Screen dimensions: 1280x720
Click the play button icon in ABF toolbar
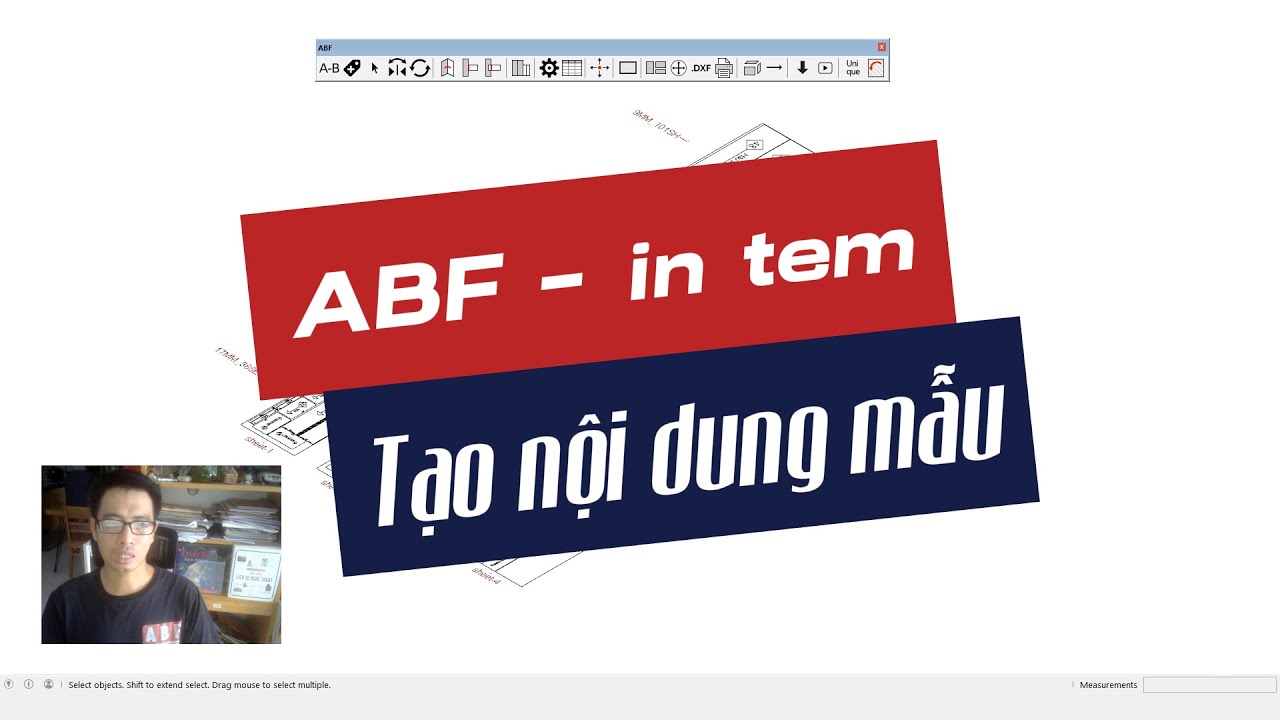825,68
